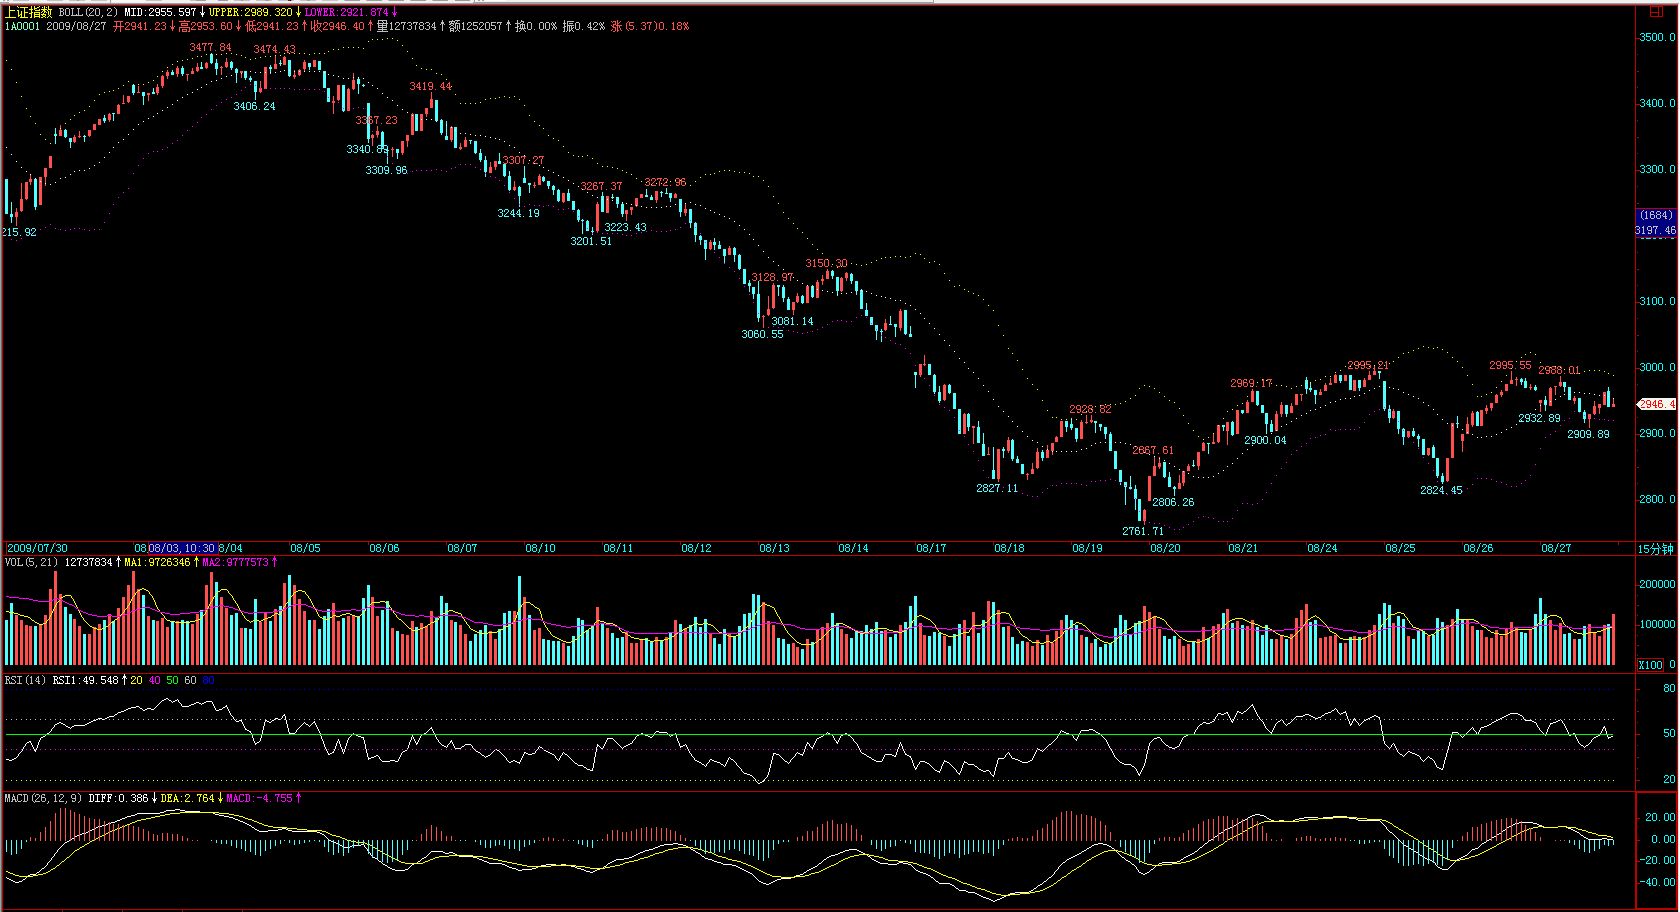1680x912 pixels.
Task: Click the 08/05 date on the time axis
Action: click(305, 548)
